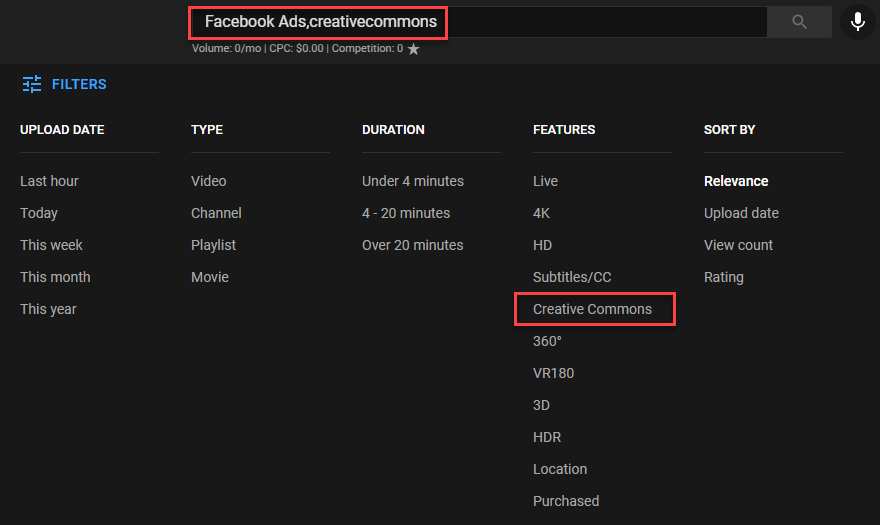Pick the Under 4 minutes duration
Viewport: 880px width, 525px height.
click(x=413, y=181)
